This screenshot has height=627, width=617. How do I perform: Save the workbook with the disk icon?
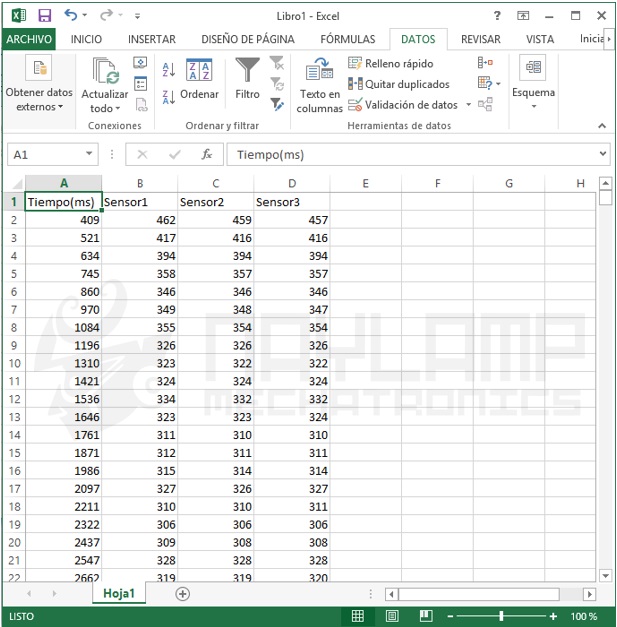pyautogui.click(x=44, y=16)
